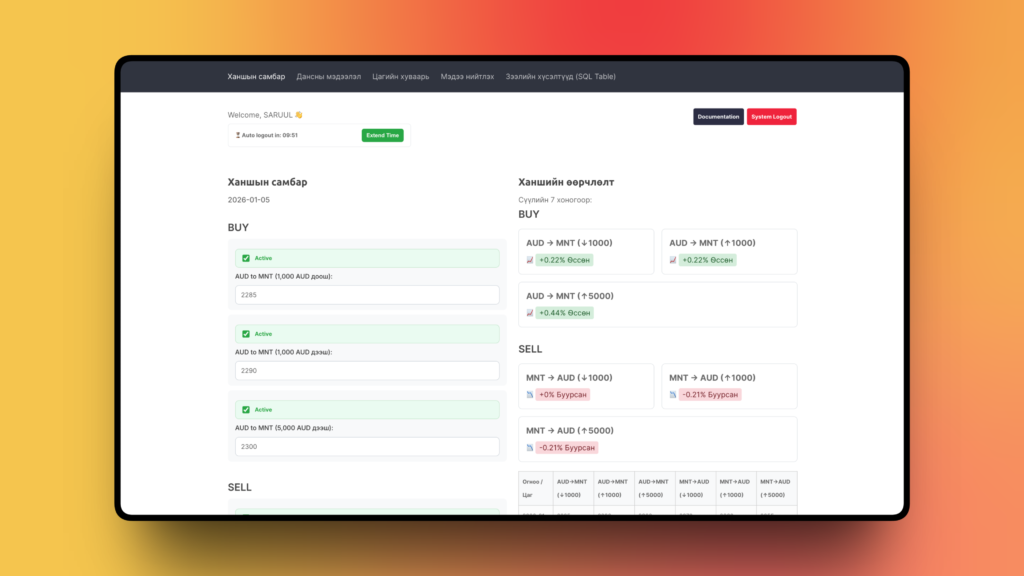Focus the input field containing 2300
Viewport: 1024px width, 576px height.
367,447
